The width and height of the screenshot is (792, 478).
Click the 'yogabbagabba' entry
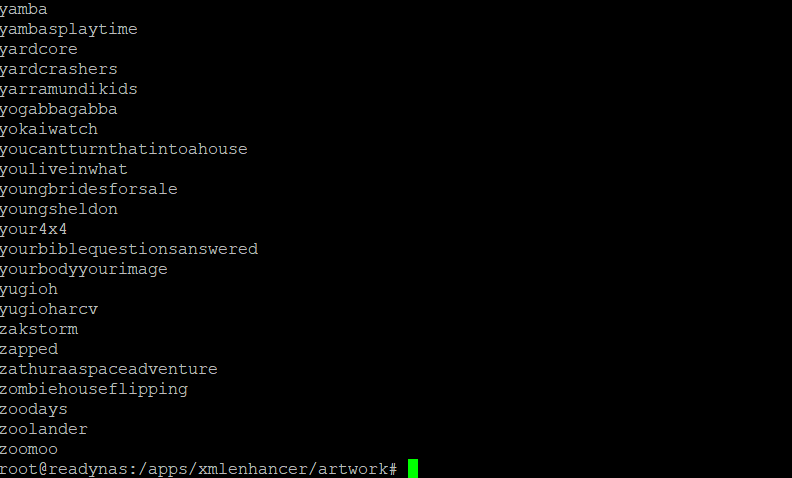58,109
